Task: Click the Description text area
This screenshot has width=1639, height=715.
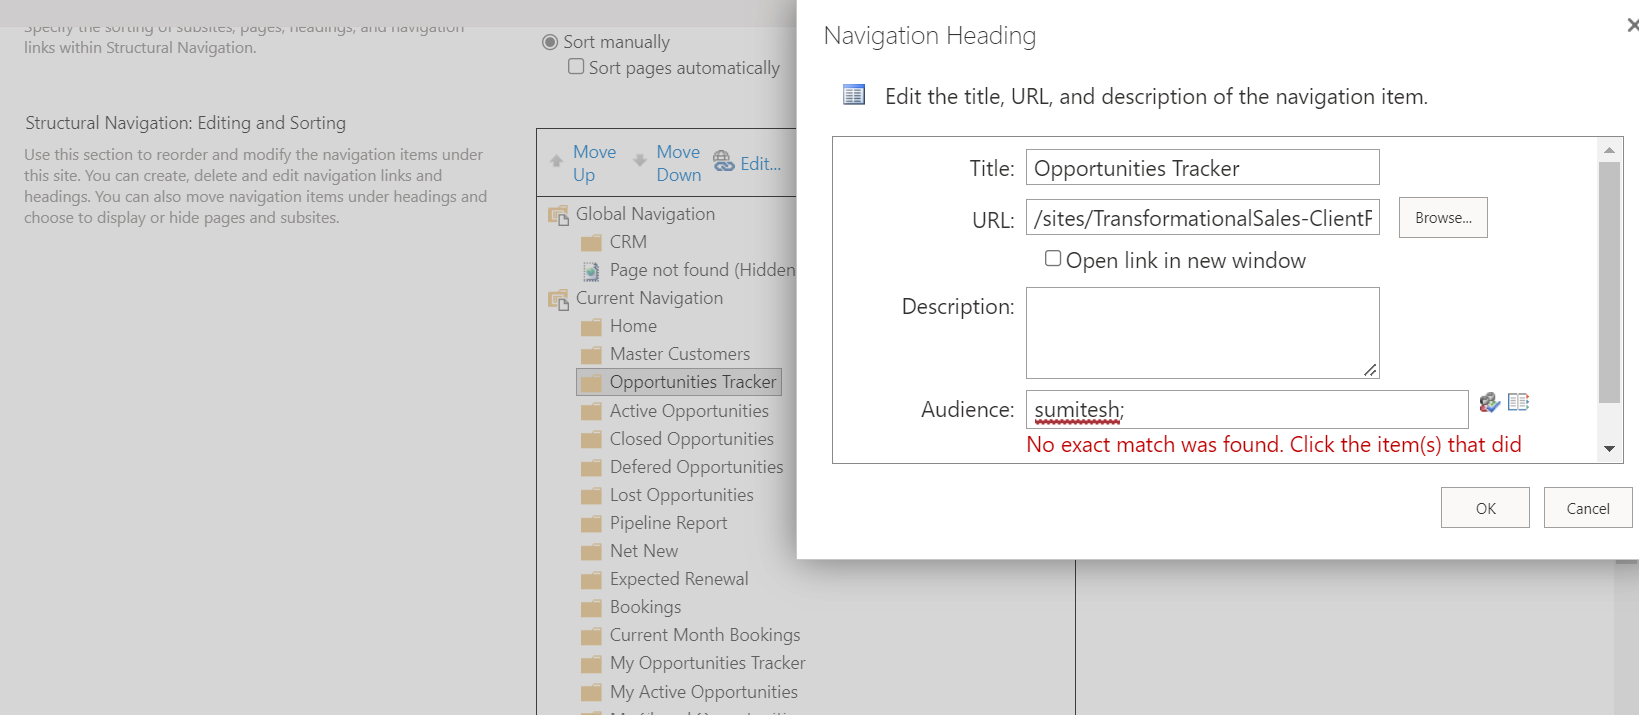Action: click(x=1203, y=333)
